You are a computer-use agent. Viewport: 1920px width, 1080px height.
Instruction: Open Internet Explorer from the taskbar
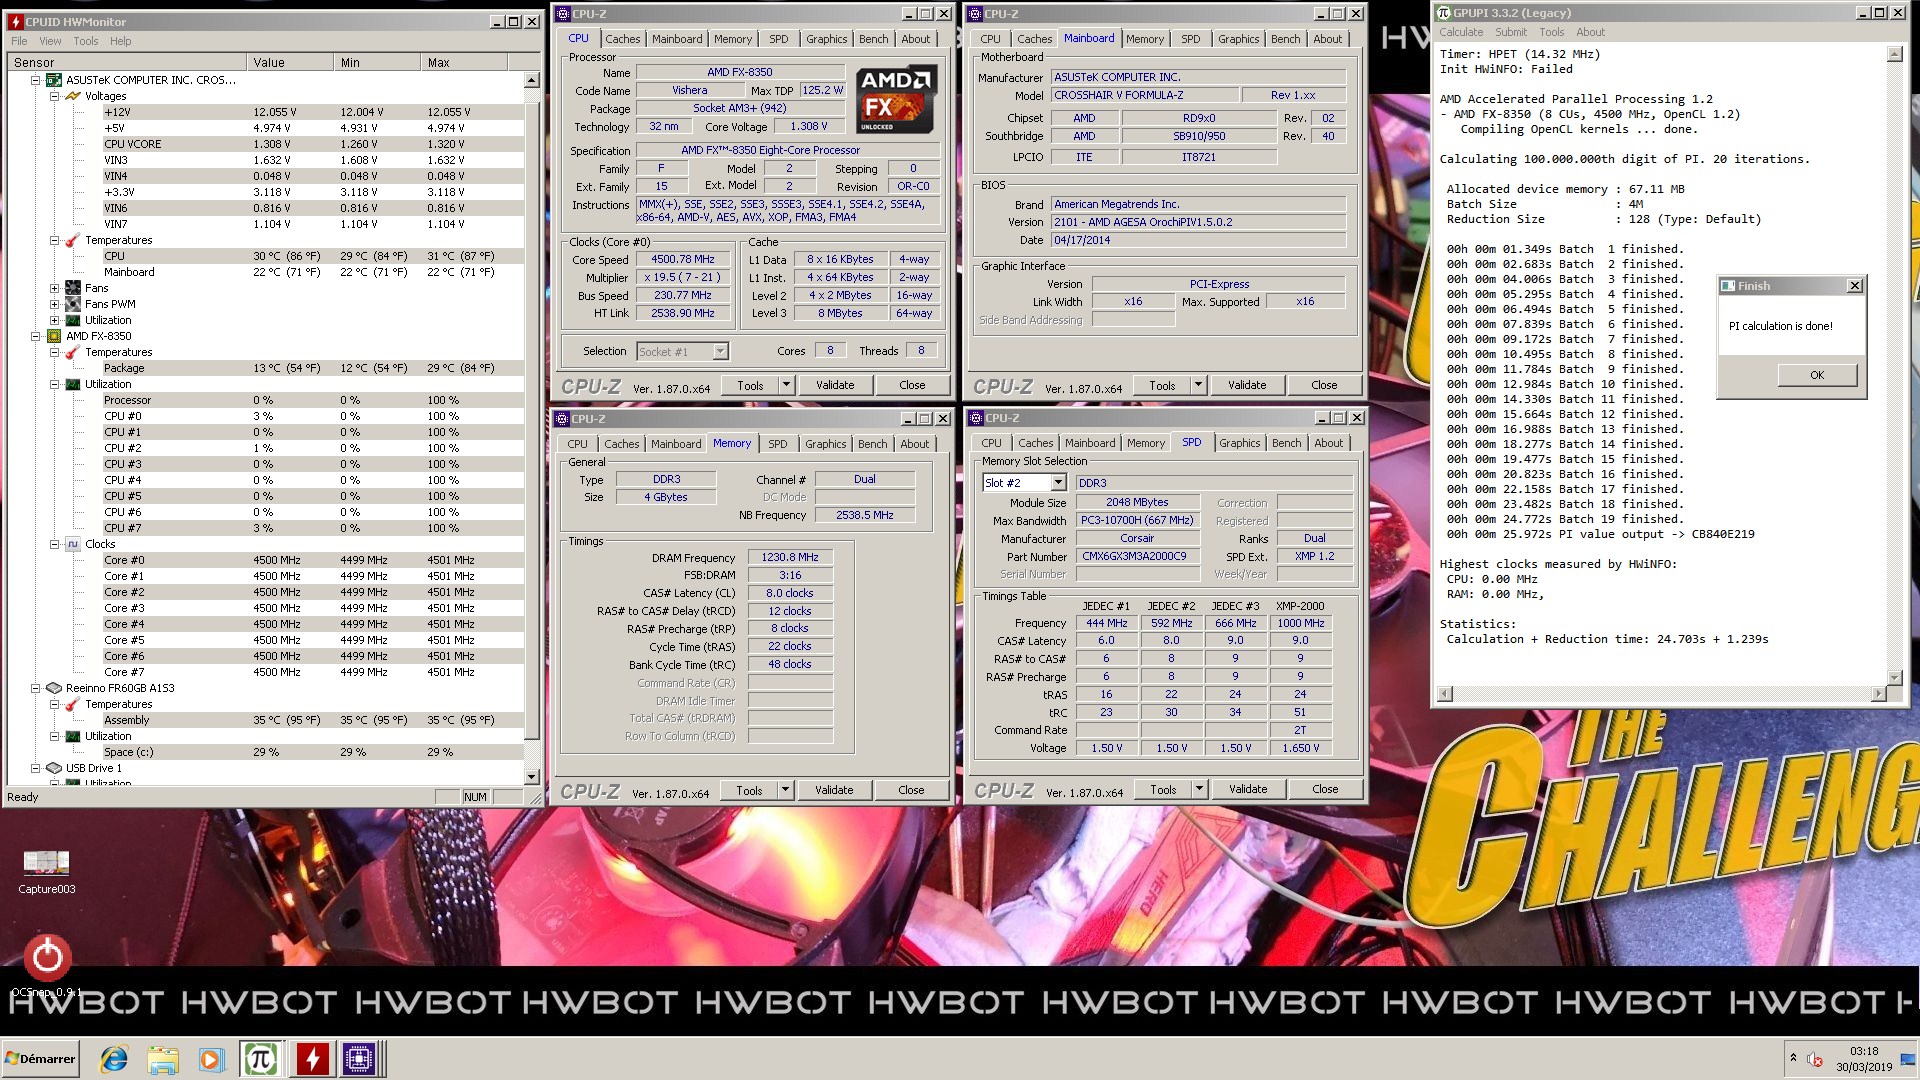click(x=114, y=1059)
